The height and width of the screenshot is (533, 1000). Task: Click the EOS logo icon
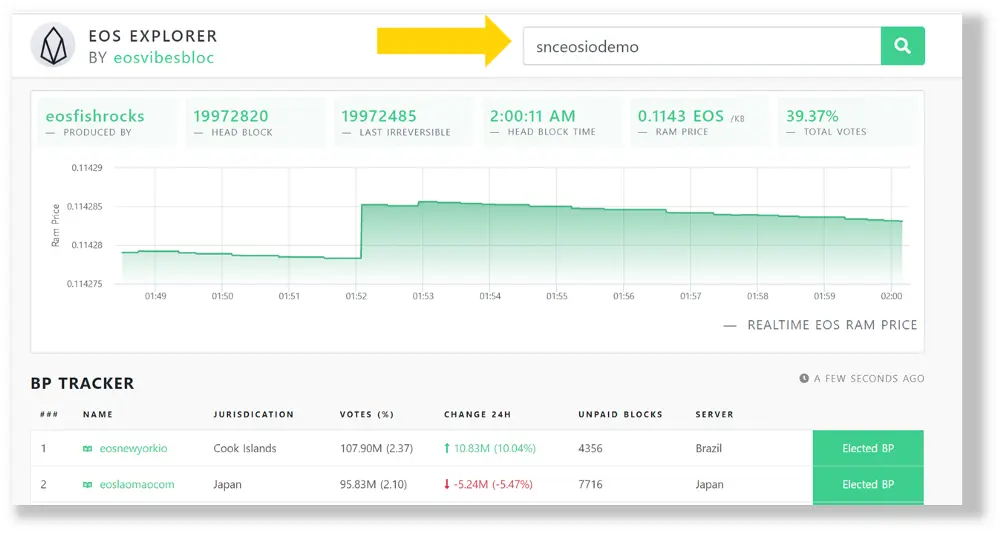coord(54,46)
